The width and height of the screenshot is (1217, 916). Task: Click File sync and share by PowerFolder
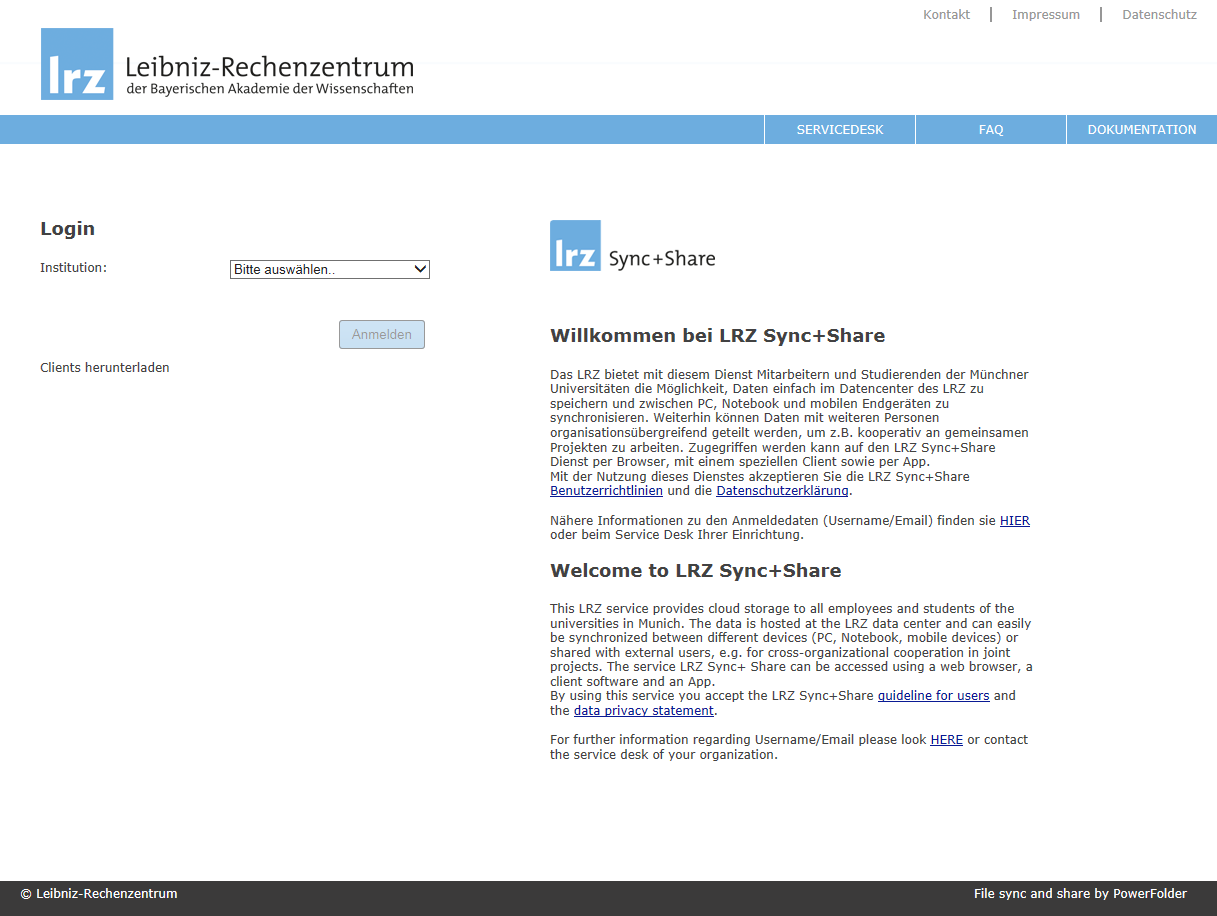coord(1080,894)
